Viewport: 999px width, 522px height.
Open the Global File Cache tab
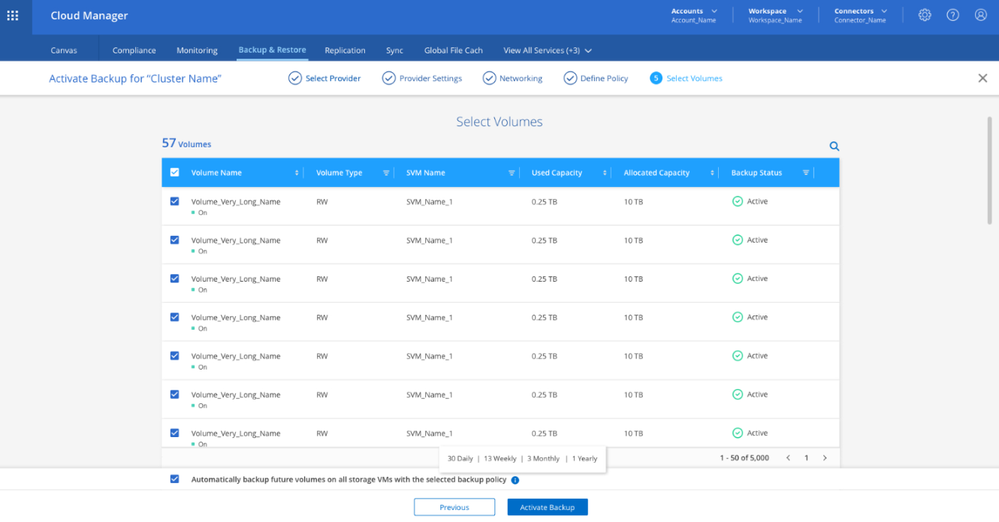tap(453, 50)
